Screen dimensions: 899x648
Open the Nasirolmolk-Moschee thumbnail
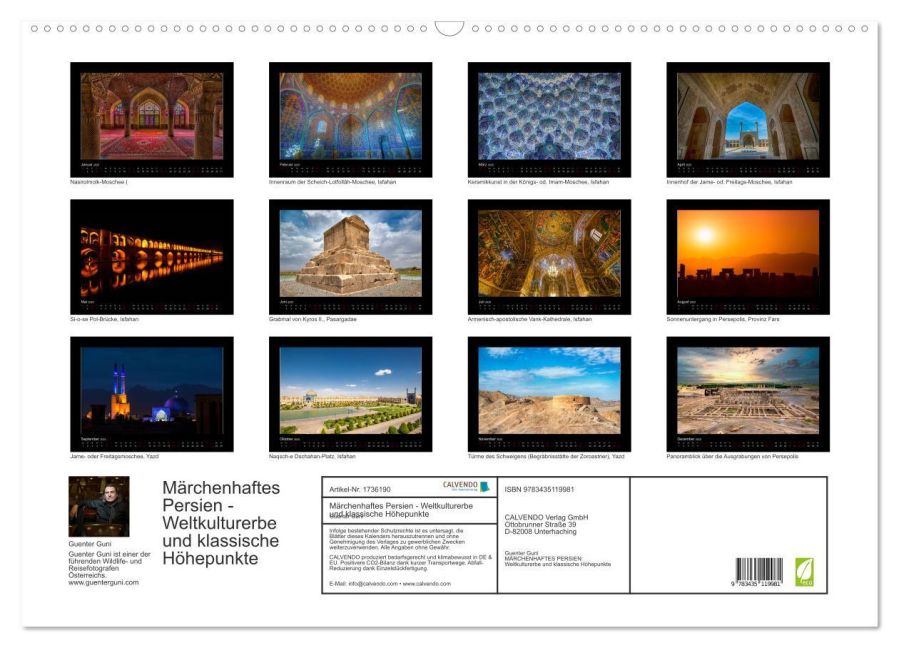tap(151, 119)
